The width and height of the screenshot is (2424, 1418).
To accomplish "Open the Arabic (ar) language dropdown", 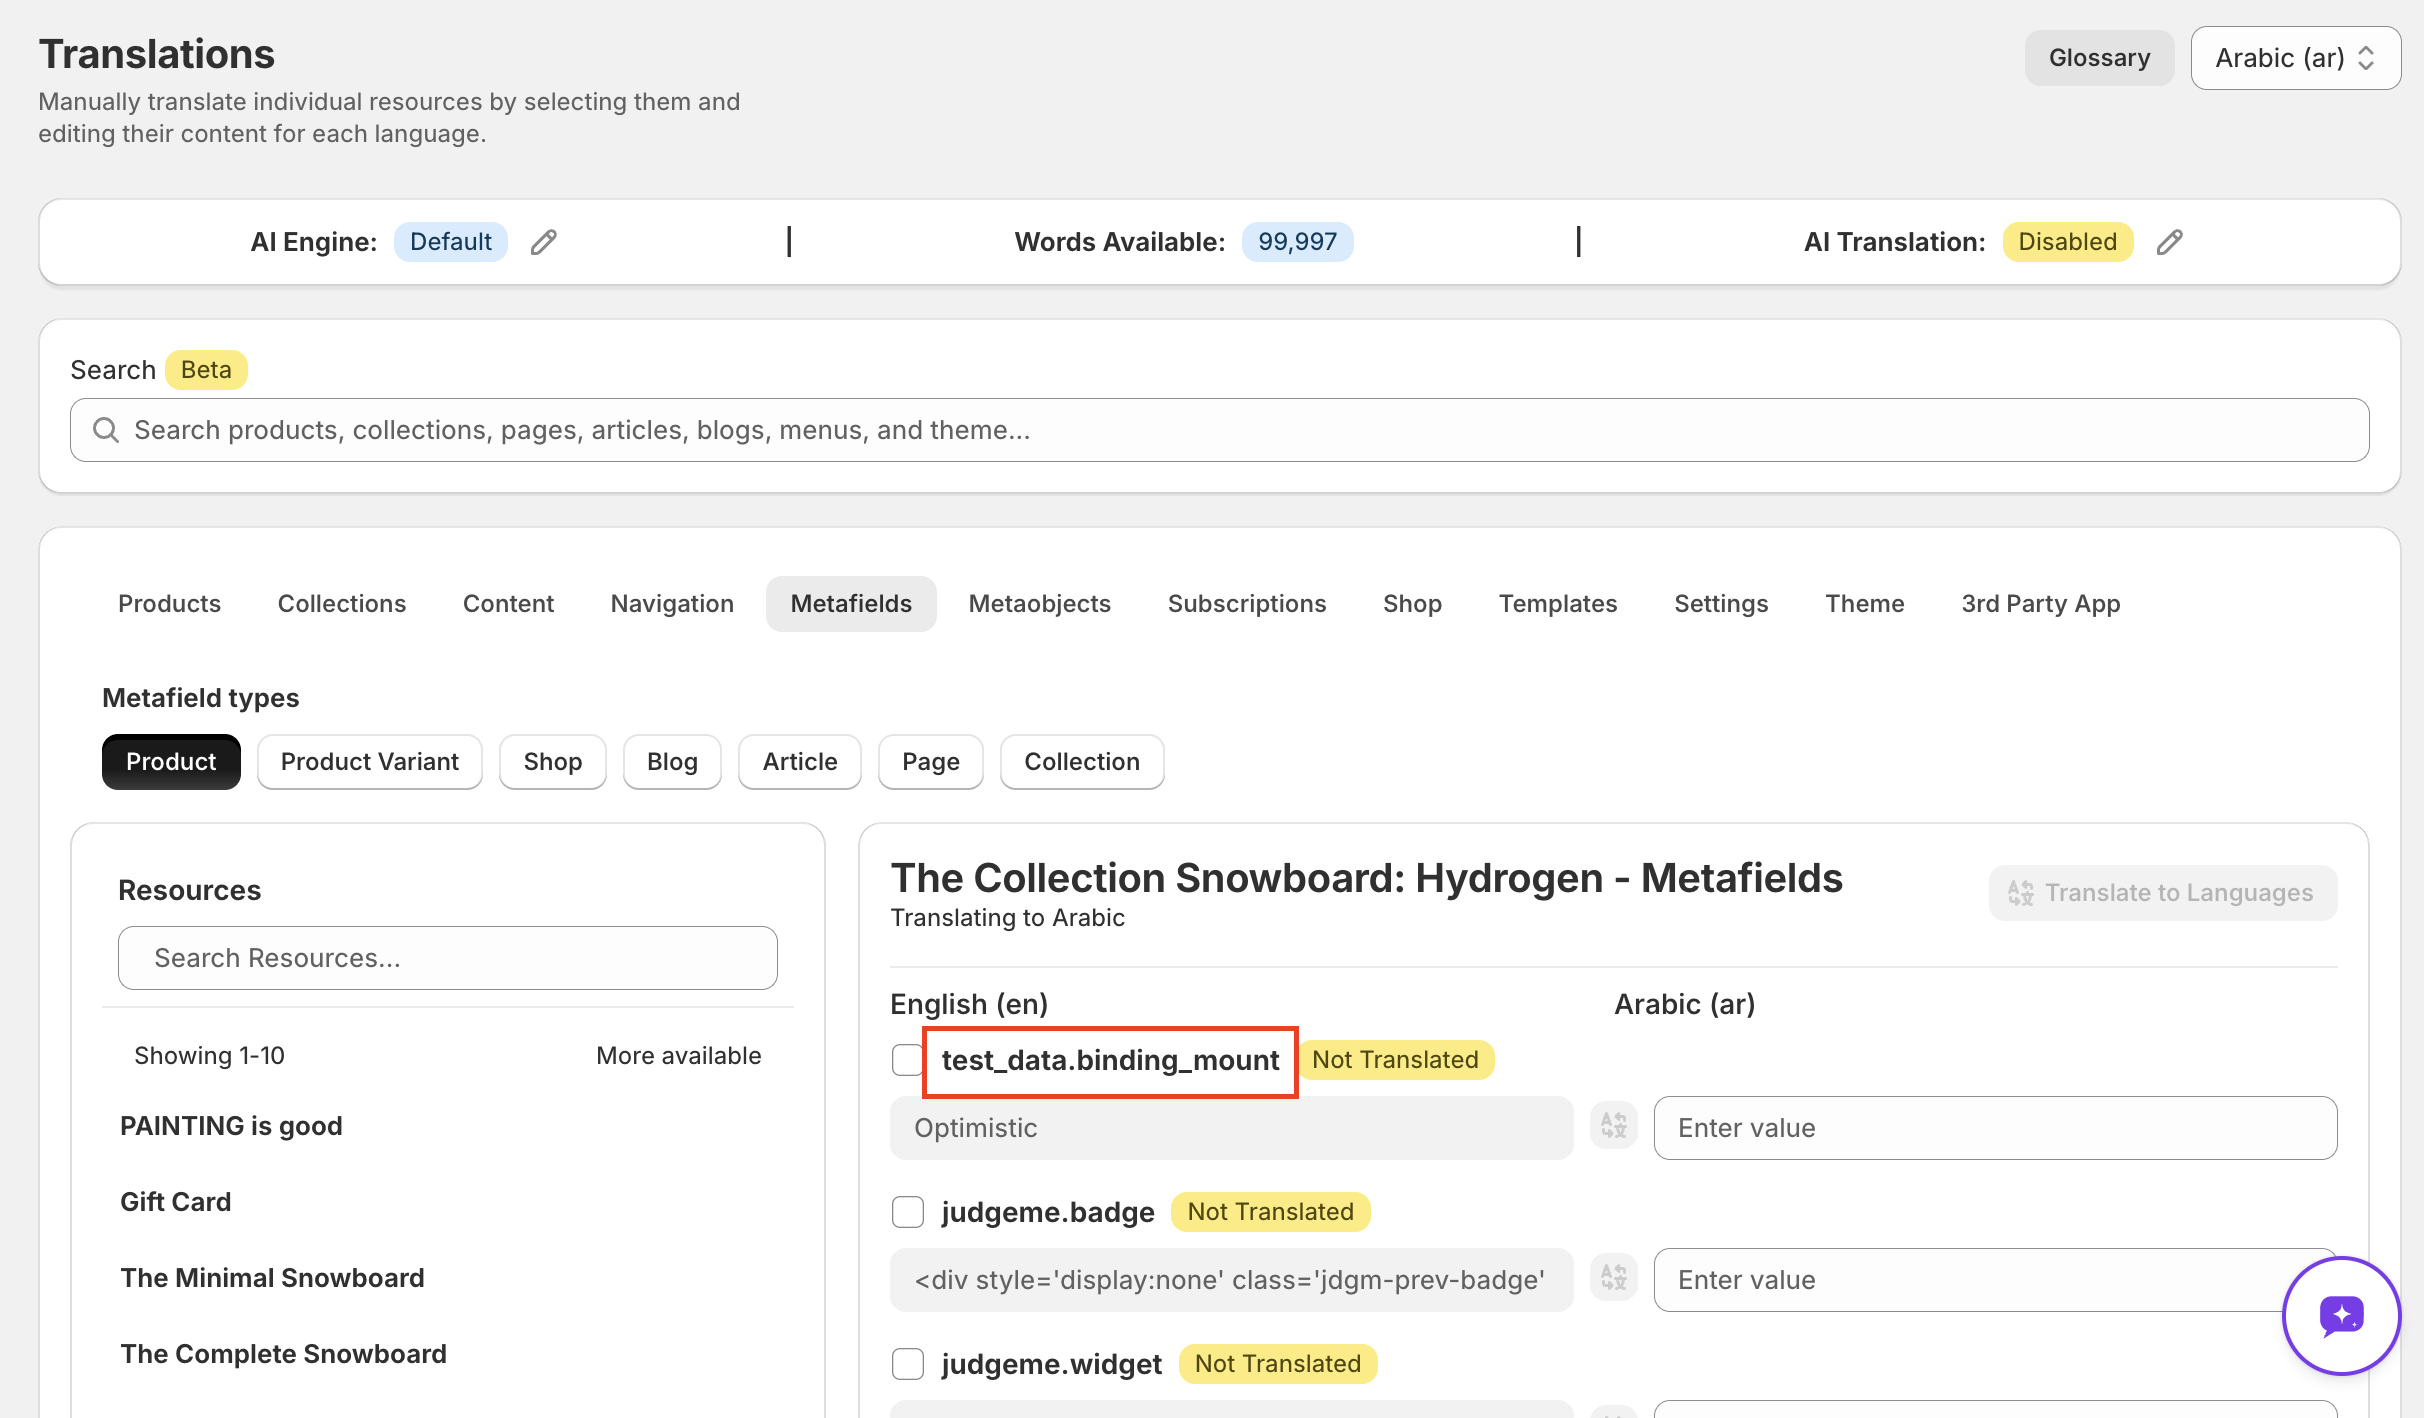I will 2295,58.
